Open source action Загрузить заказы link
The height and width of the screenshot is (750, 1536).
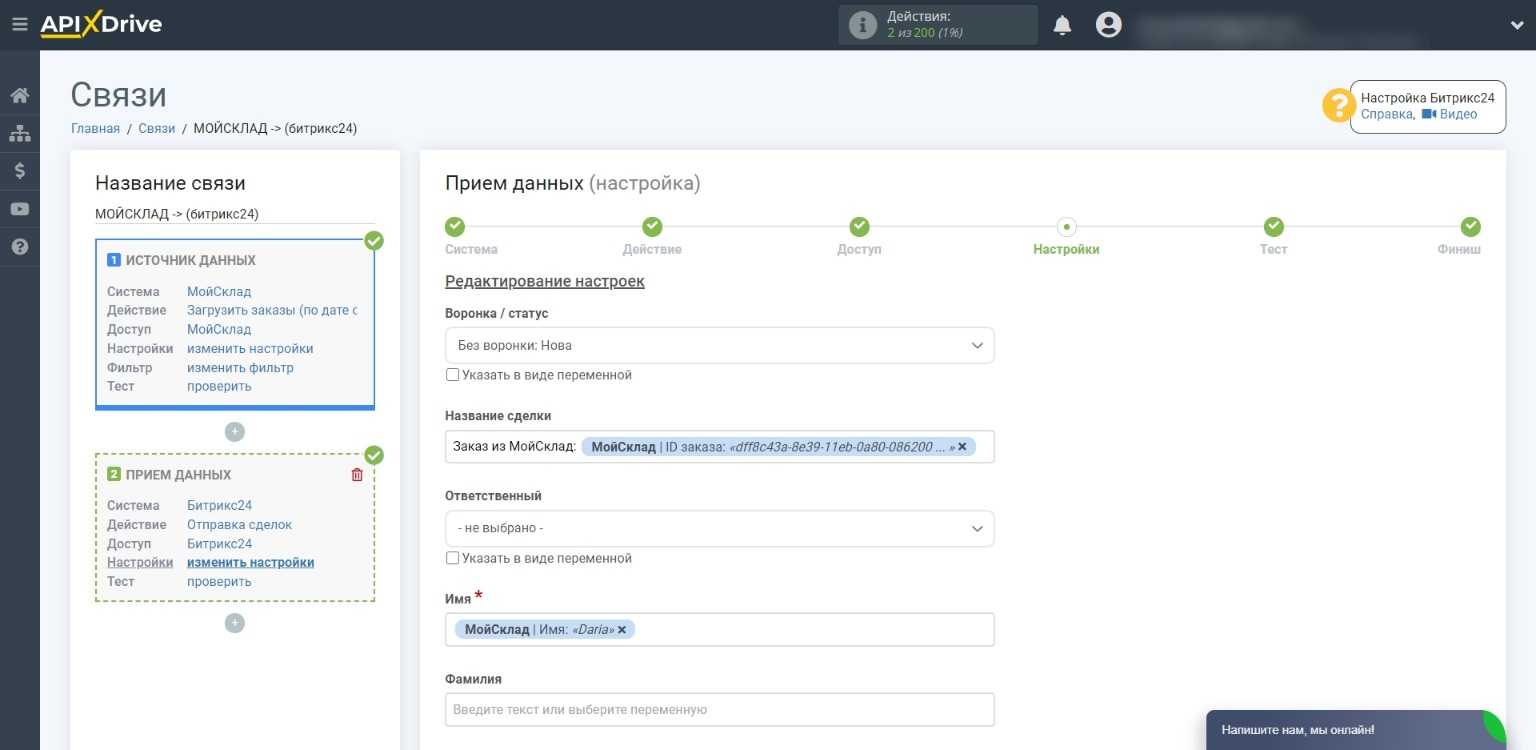(272, 311)
